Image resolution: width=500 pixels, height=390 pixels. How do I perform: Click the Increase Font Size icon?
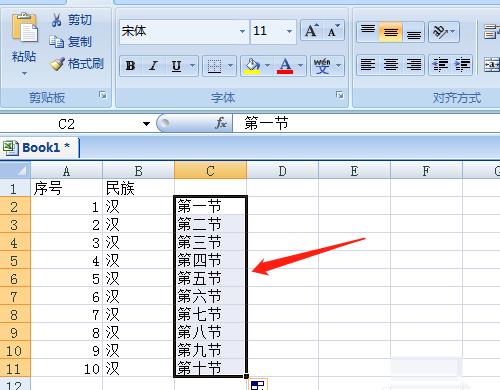[x=311, y=31]
